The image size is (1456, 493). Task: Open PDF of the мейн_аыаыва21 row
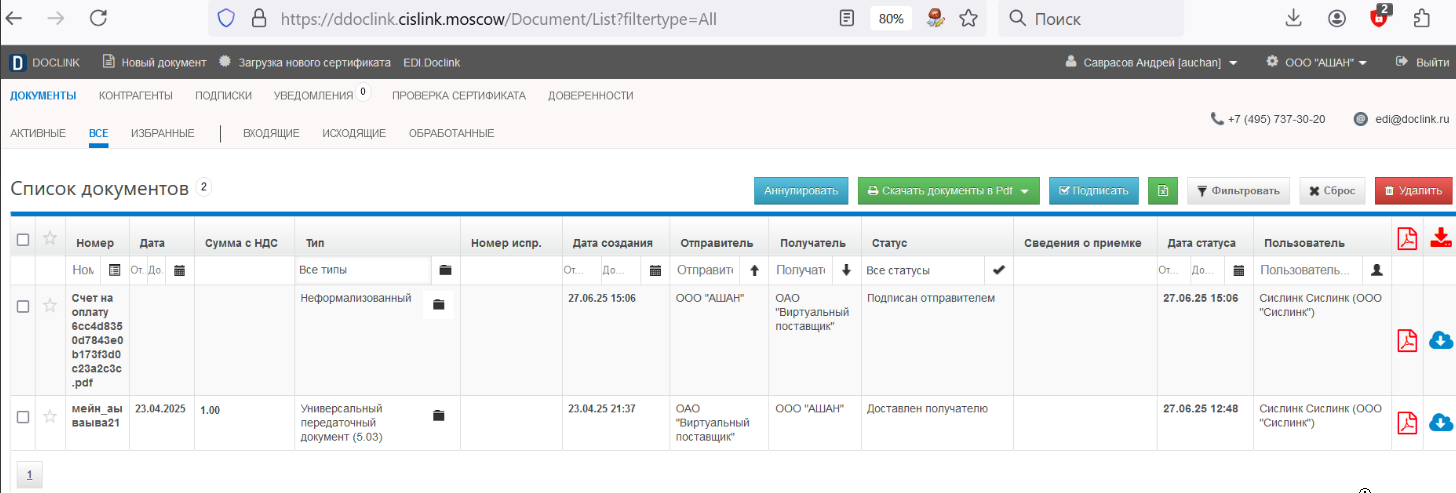coord(1407,422)
